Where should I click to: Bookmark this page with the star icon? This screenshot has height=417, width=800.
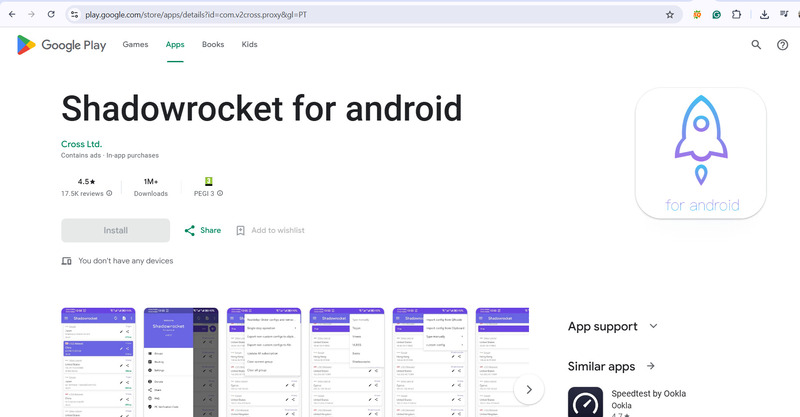click(670, 15)
